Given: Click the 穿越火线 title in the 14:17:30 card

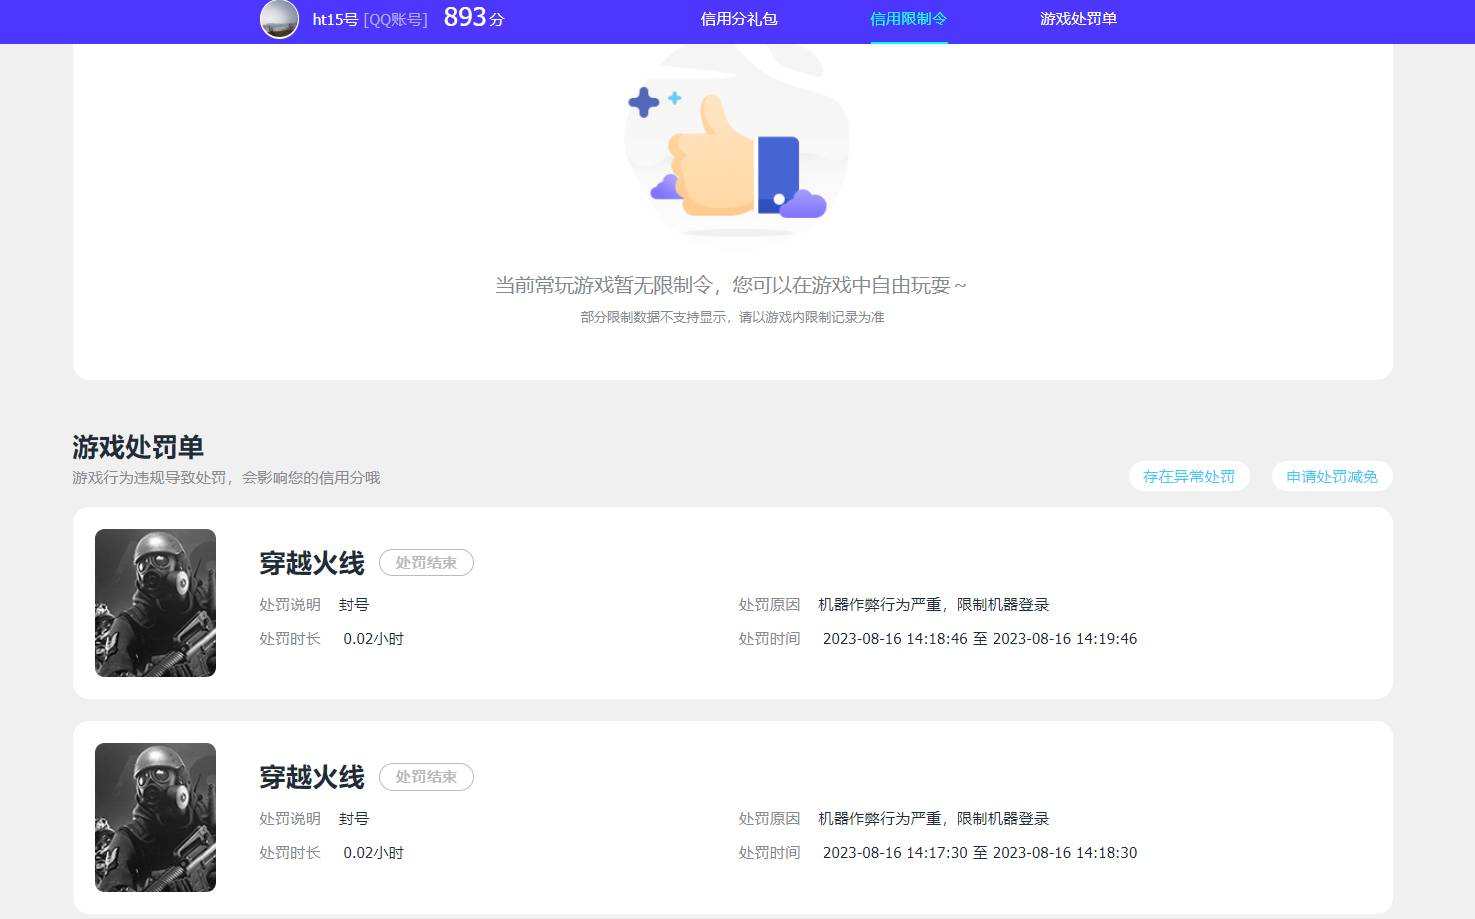Looking at the screenshot, I should [312, 777].
